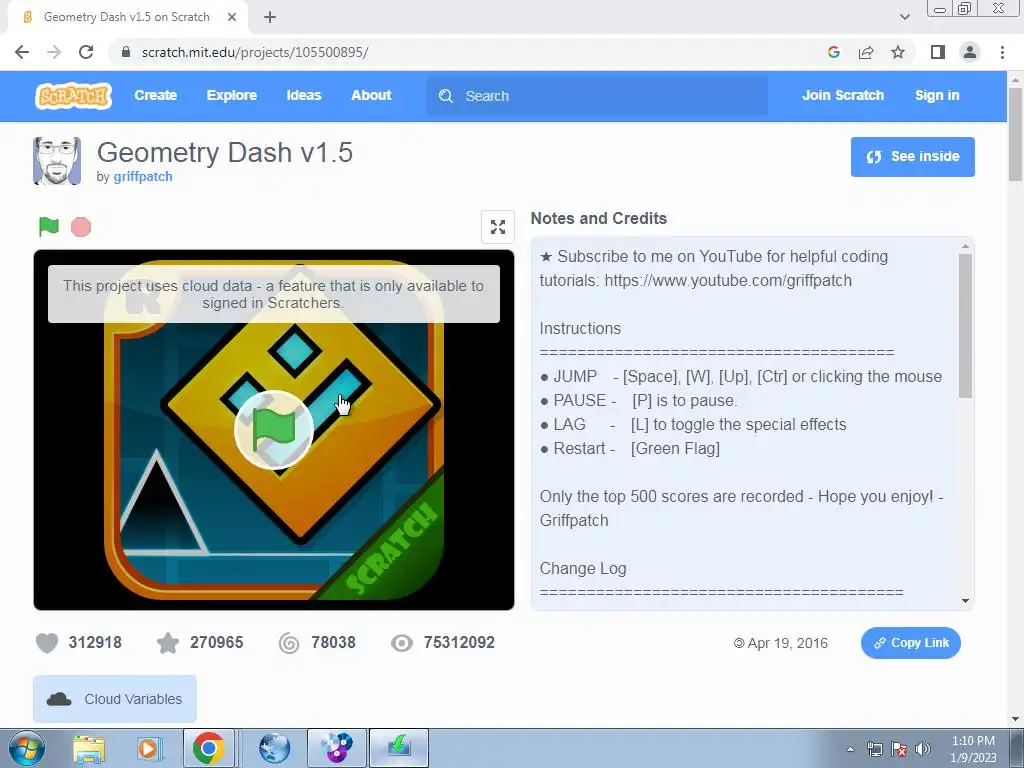This screenshot has height=768, width=1024.
Task: Click the search magnifier icon
Action: (446, 96)
